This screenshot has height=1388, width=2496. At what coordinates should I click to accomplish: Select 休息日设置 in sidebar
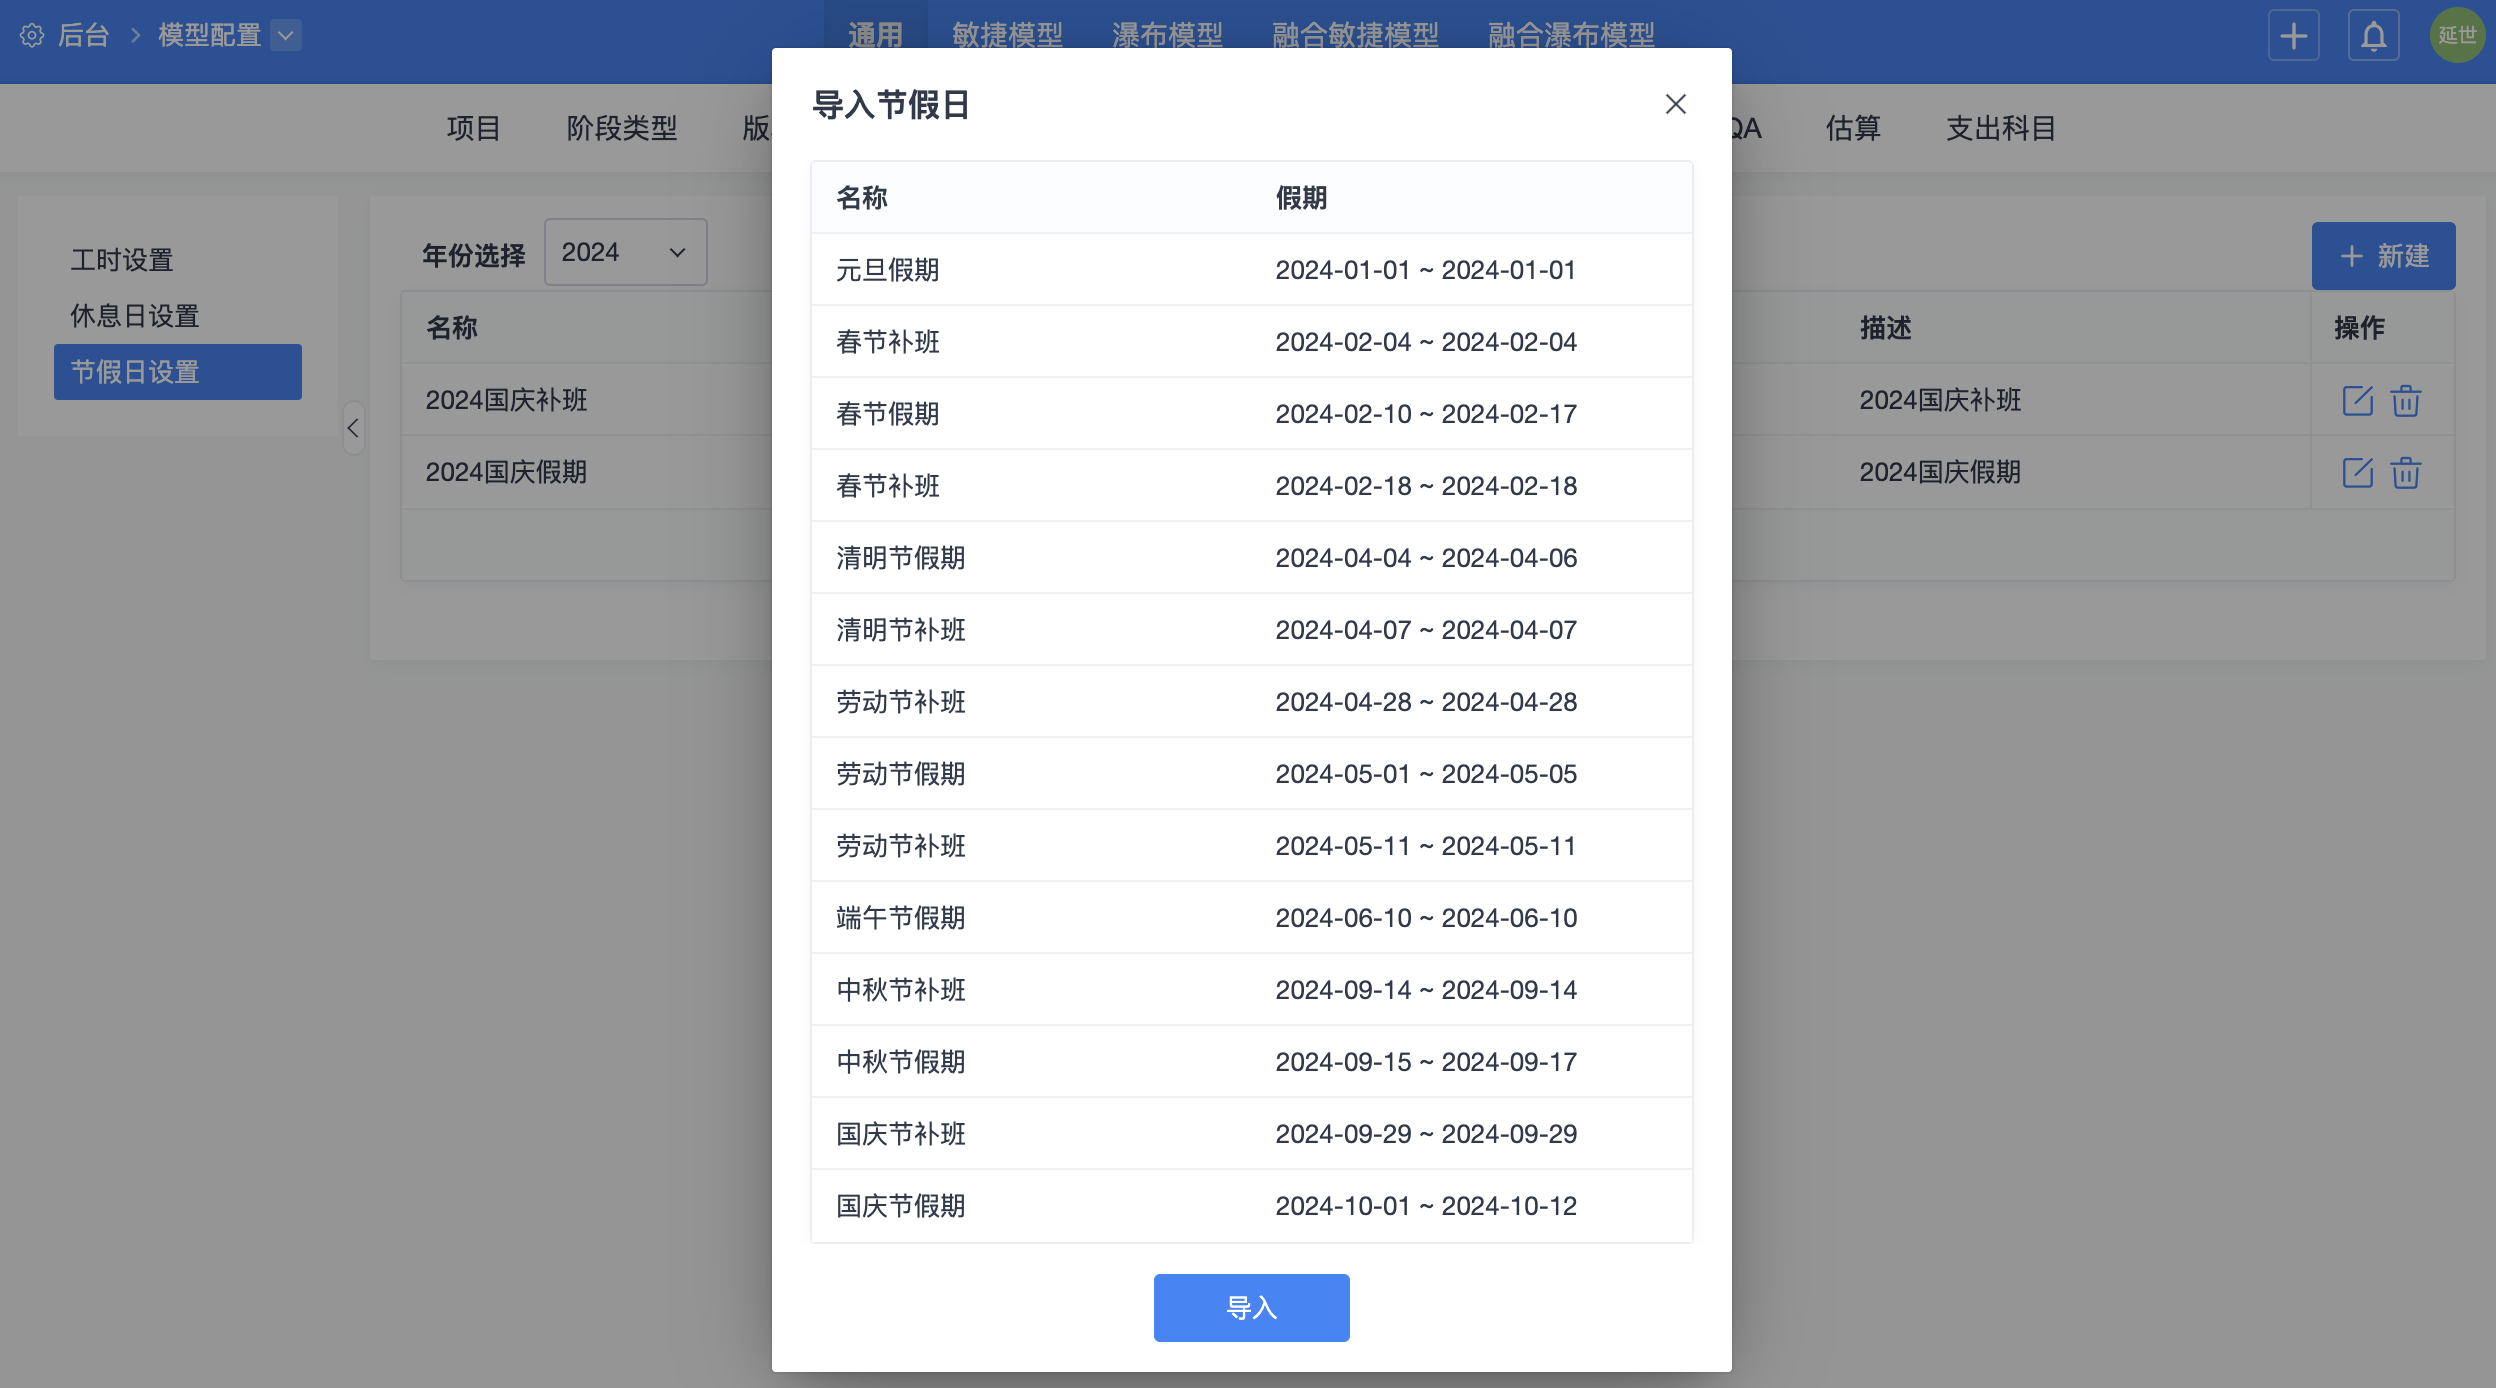click(135, 316)
